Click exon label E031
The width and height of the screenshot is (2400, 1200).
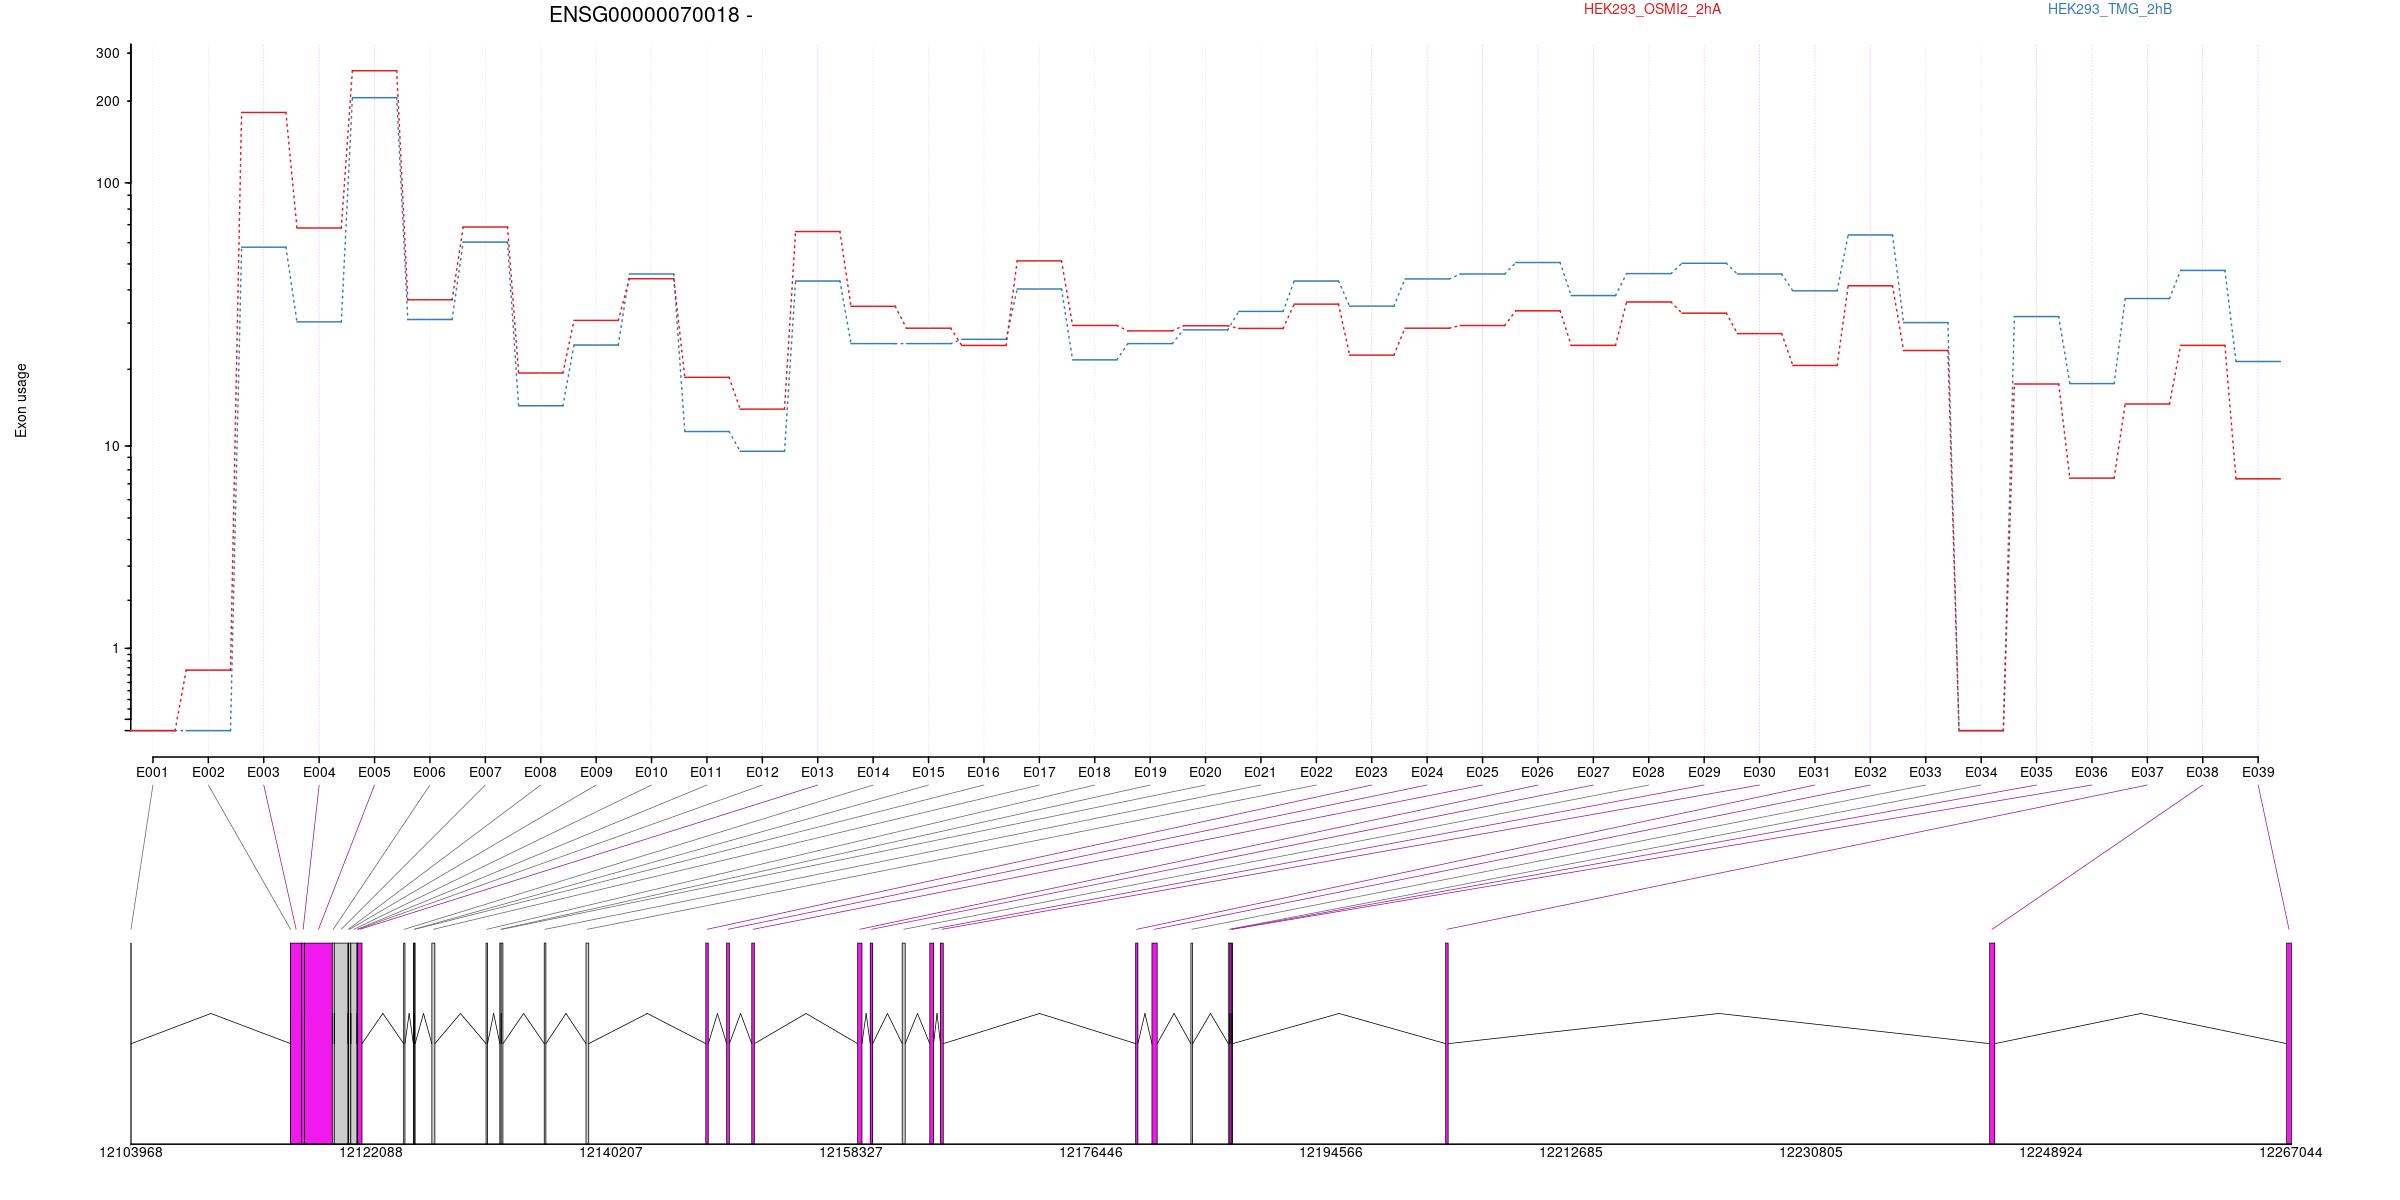pyautogui.click(x=1814, y=772)
